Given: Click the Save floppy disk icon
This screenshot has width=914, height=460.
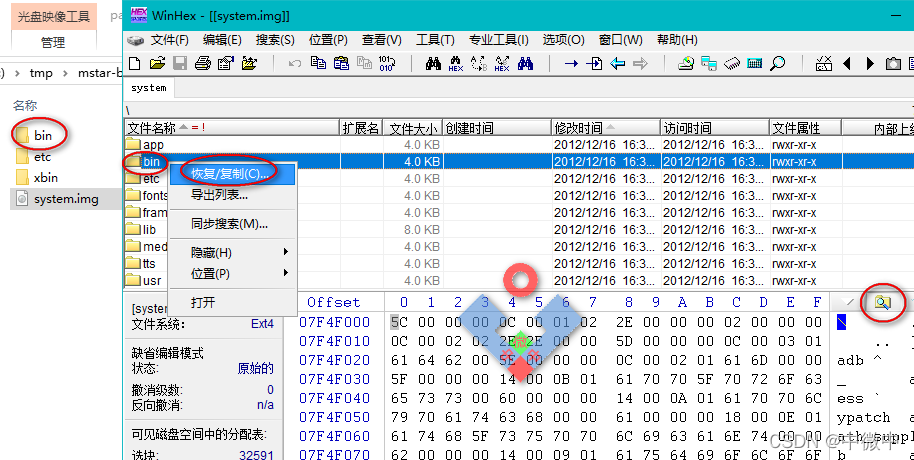Looking at the screenshot, I should click(180, 63).
